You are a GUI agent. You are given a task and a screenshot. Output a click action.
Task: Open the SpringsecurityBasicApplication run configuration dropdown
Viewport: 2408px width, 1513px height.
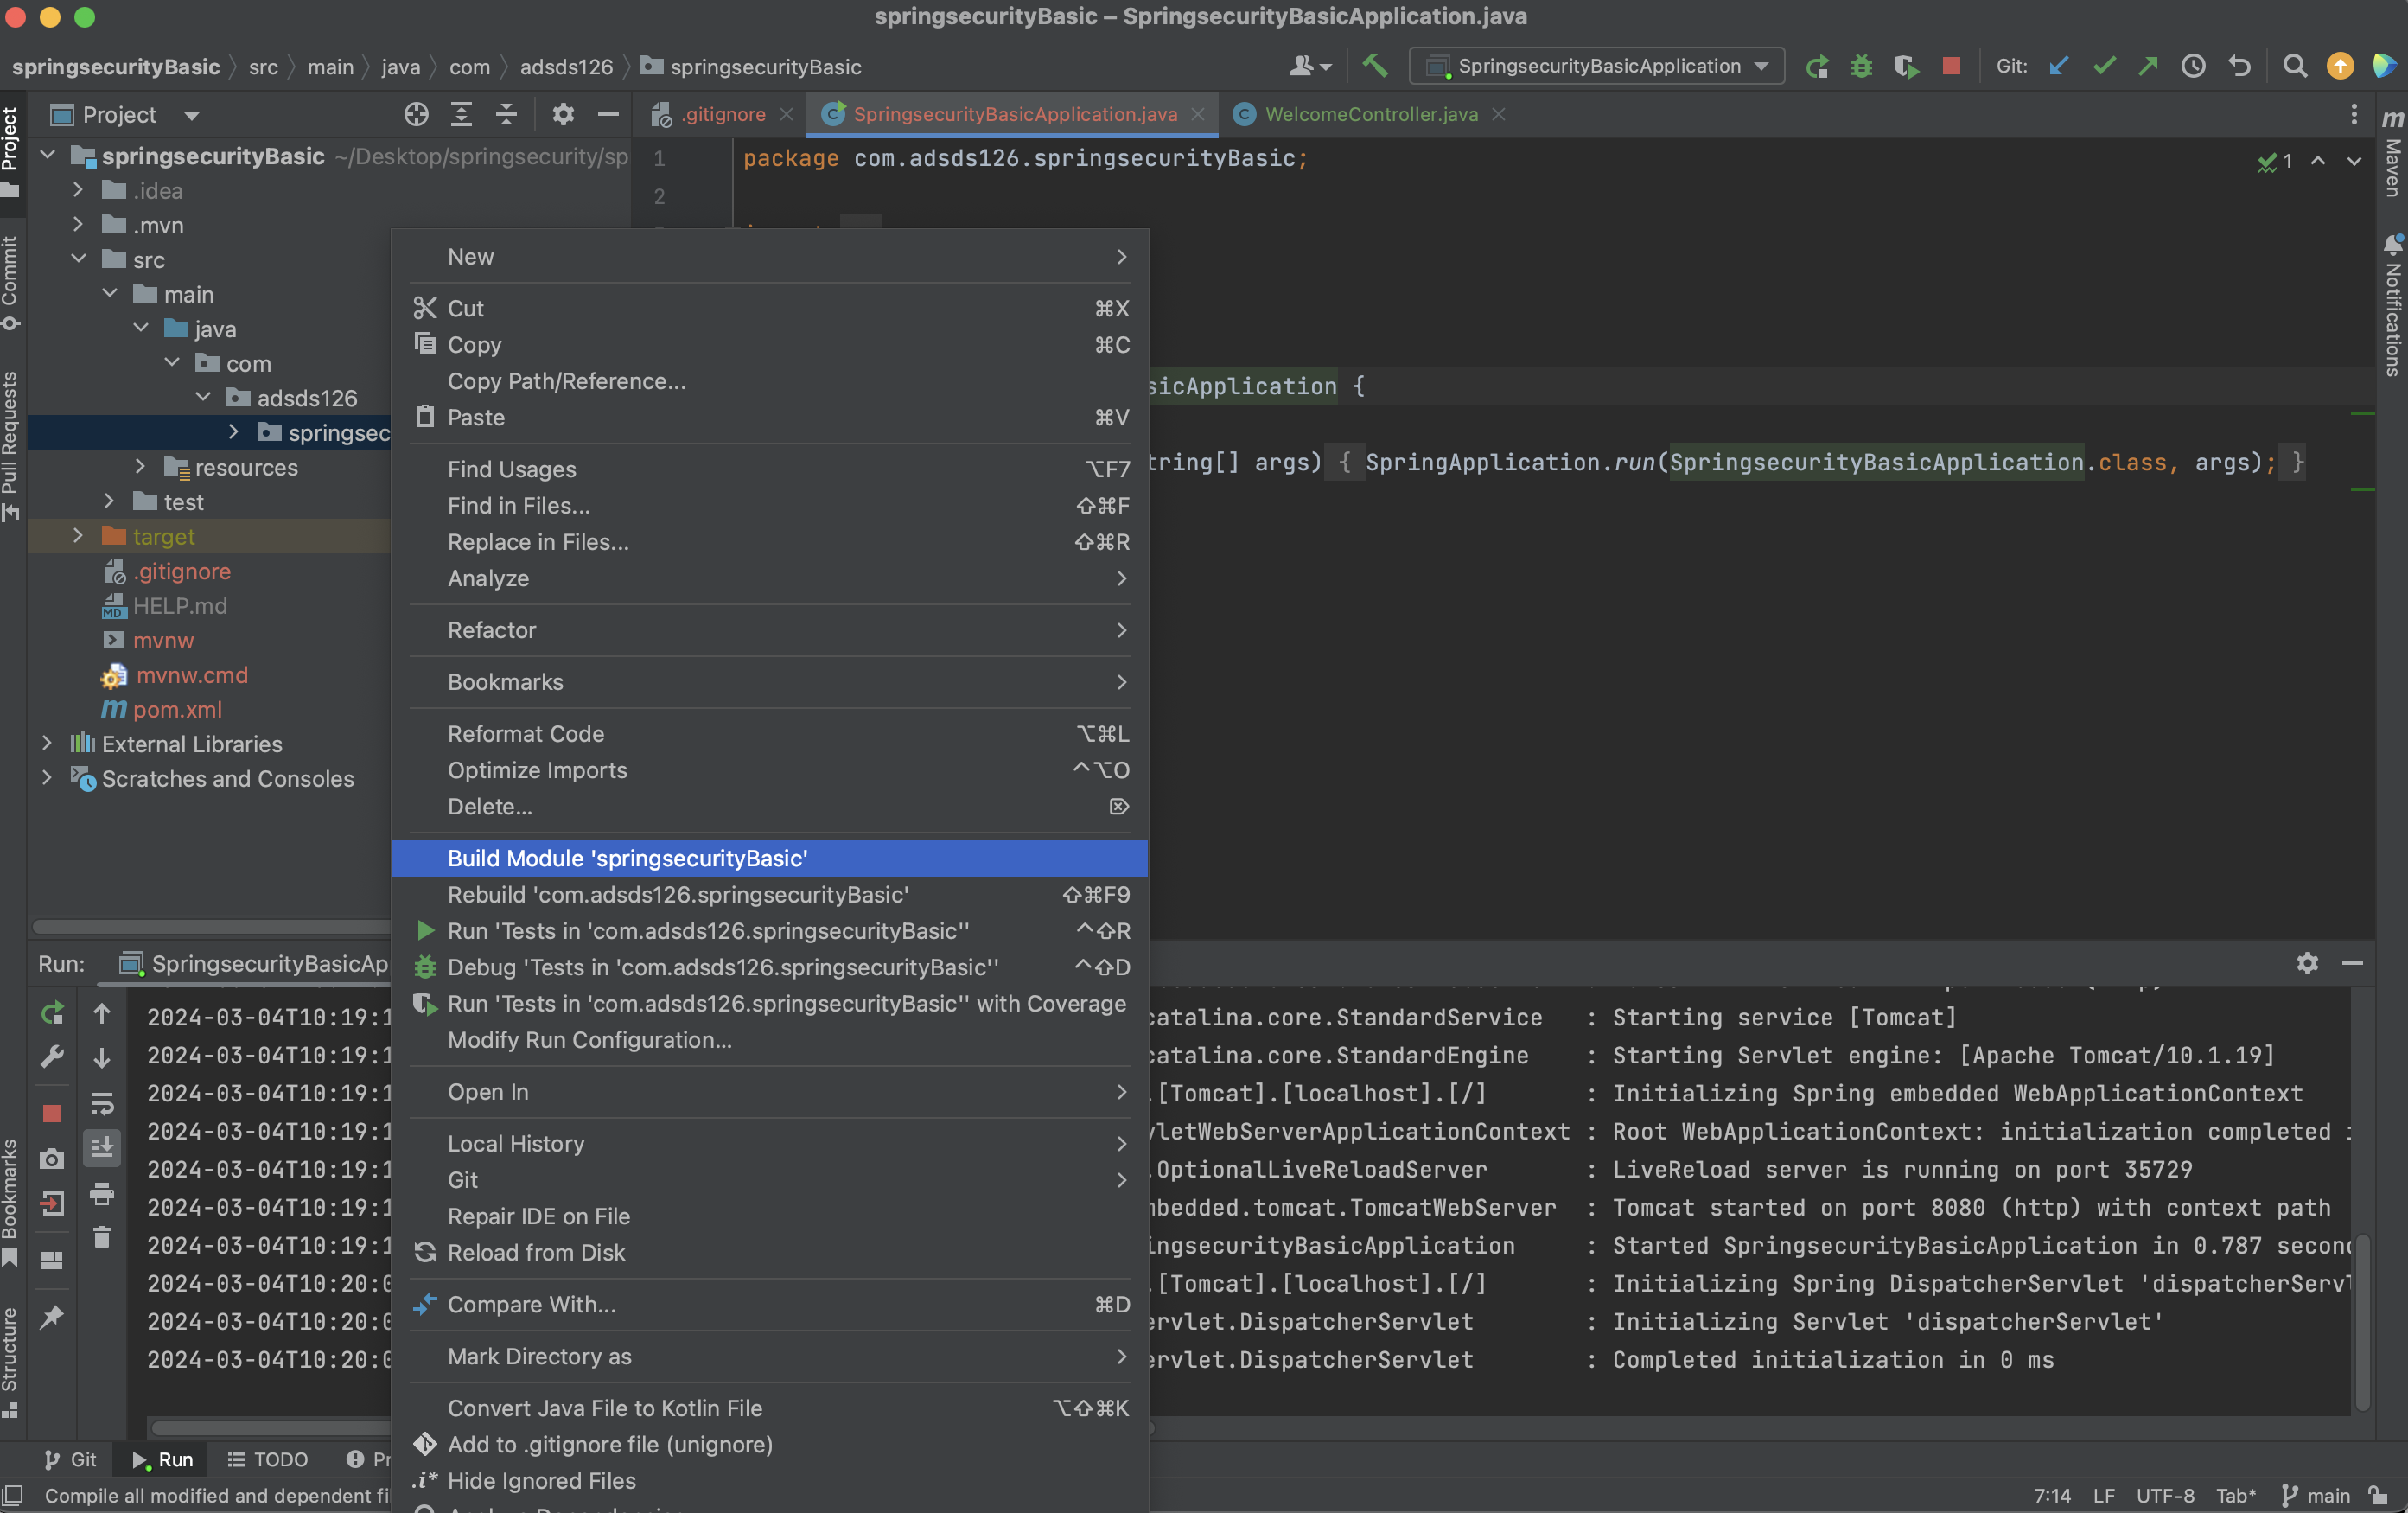click(1597, 66)
